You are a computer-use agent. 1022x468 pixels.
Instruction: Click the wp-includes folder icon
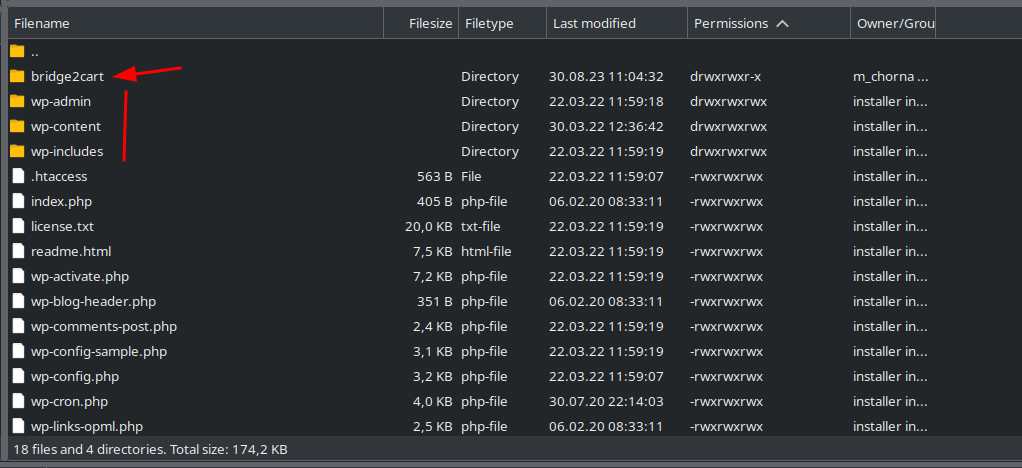tap(18, 151)
